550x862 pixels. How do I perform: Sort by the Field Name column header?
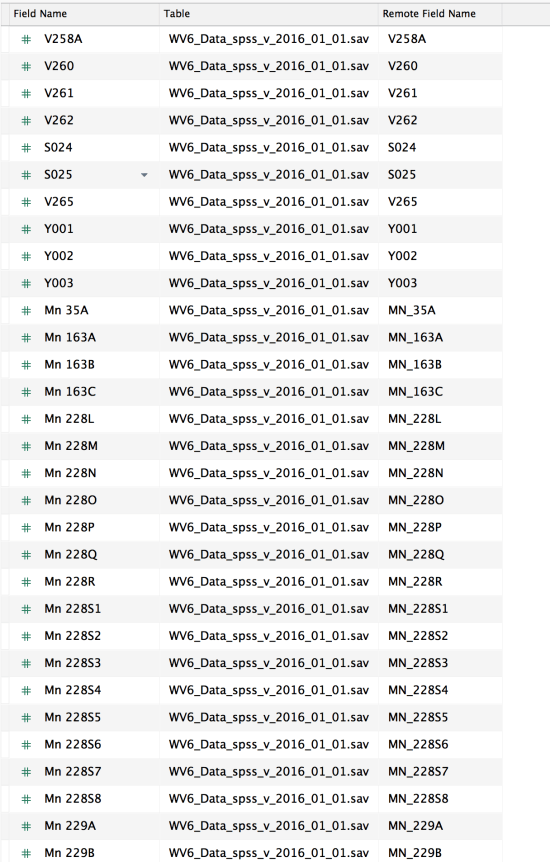click(x=40, y=14)
